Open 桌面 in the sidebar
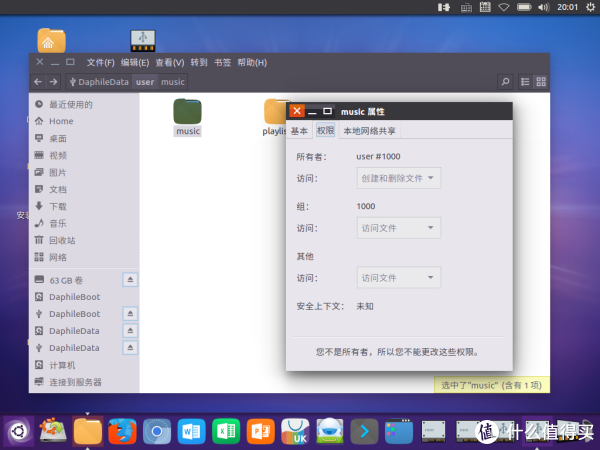 [x=84, y=138]
